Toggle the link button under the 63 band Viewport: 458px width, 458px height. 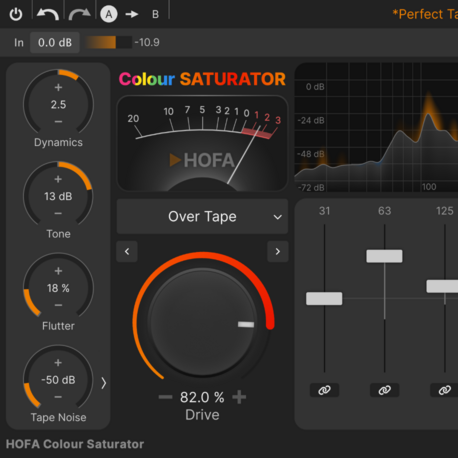coord(384,390)
